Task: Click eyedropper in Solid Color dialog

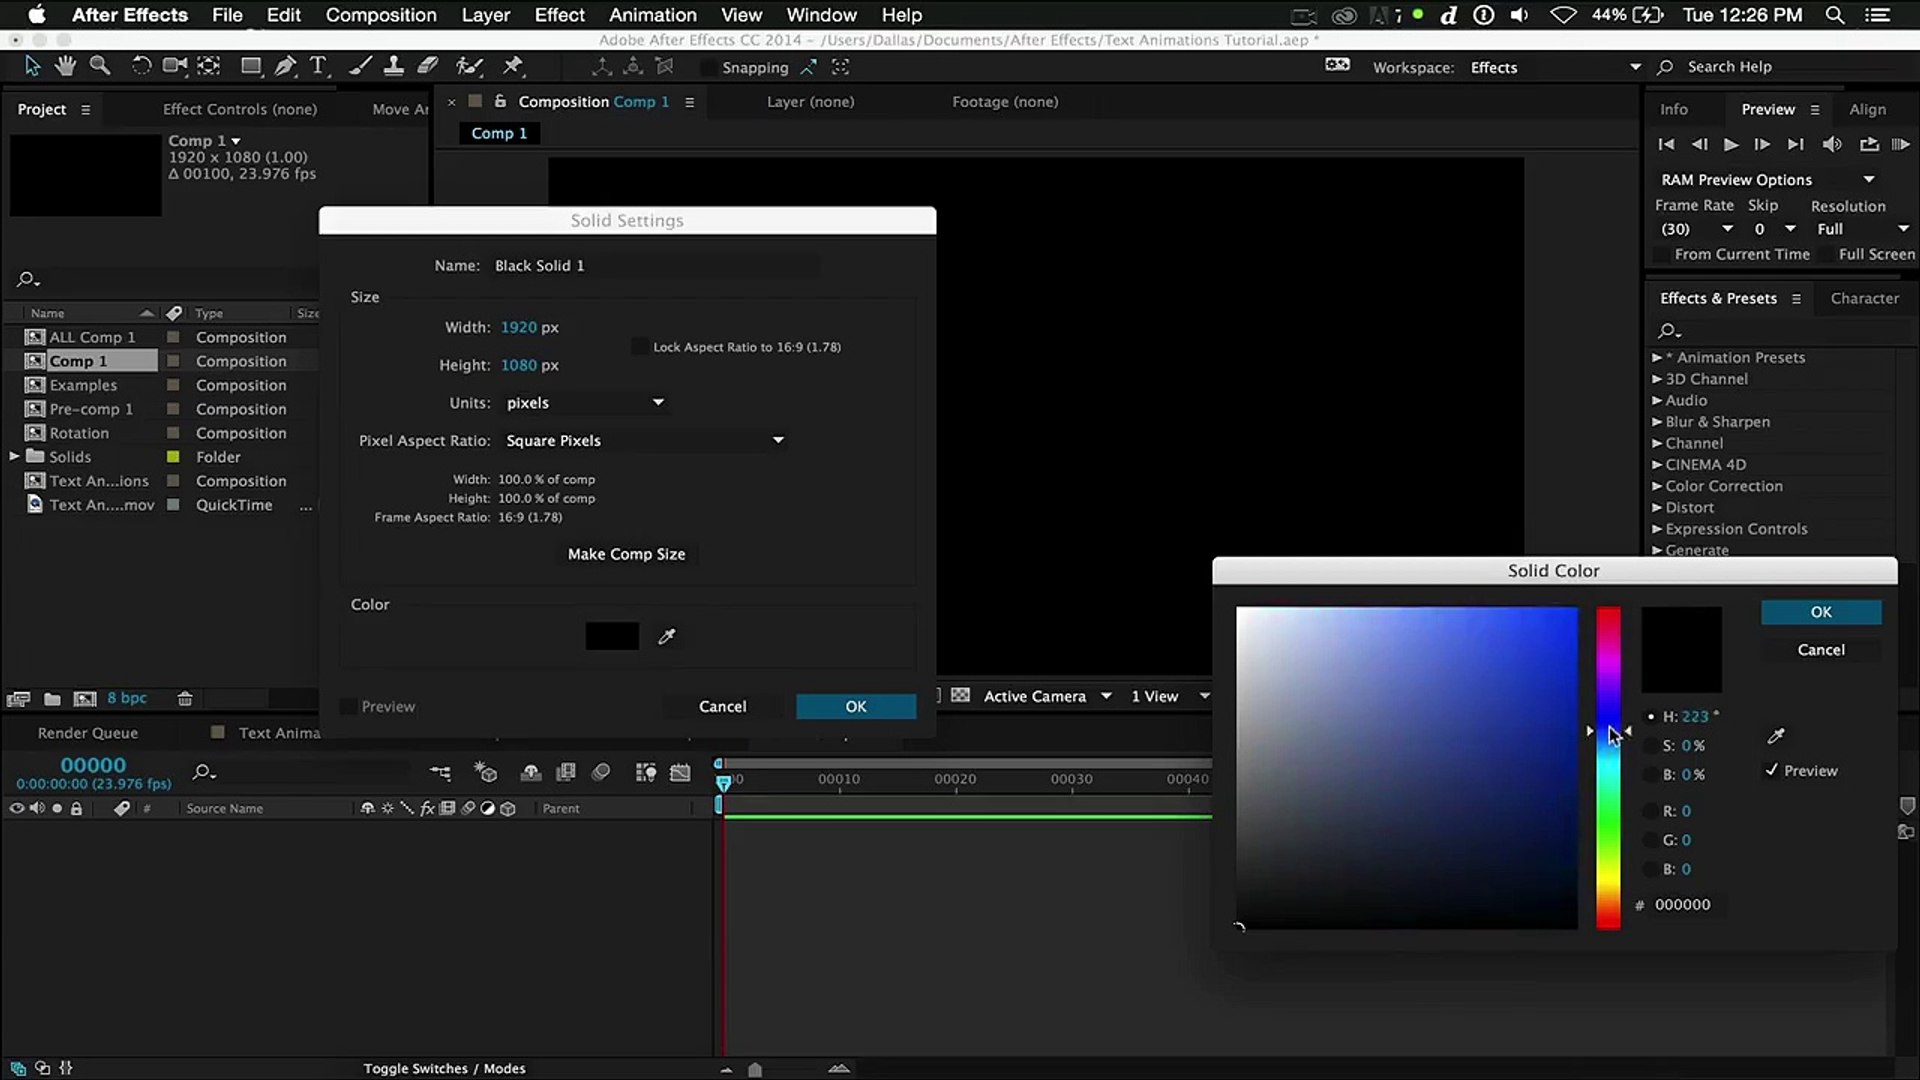Action: (1776, 737)
